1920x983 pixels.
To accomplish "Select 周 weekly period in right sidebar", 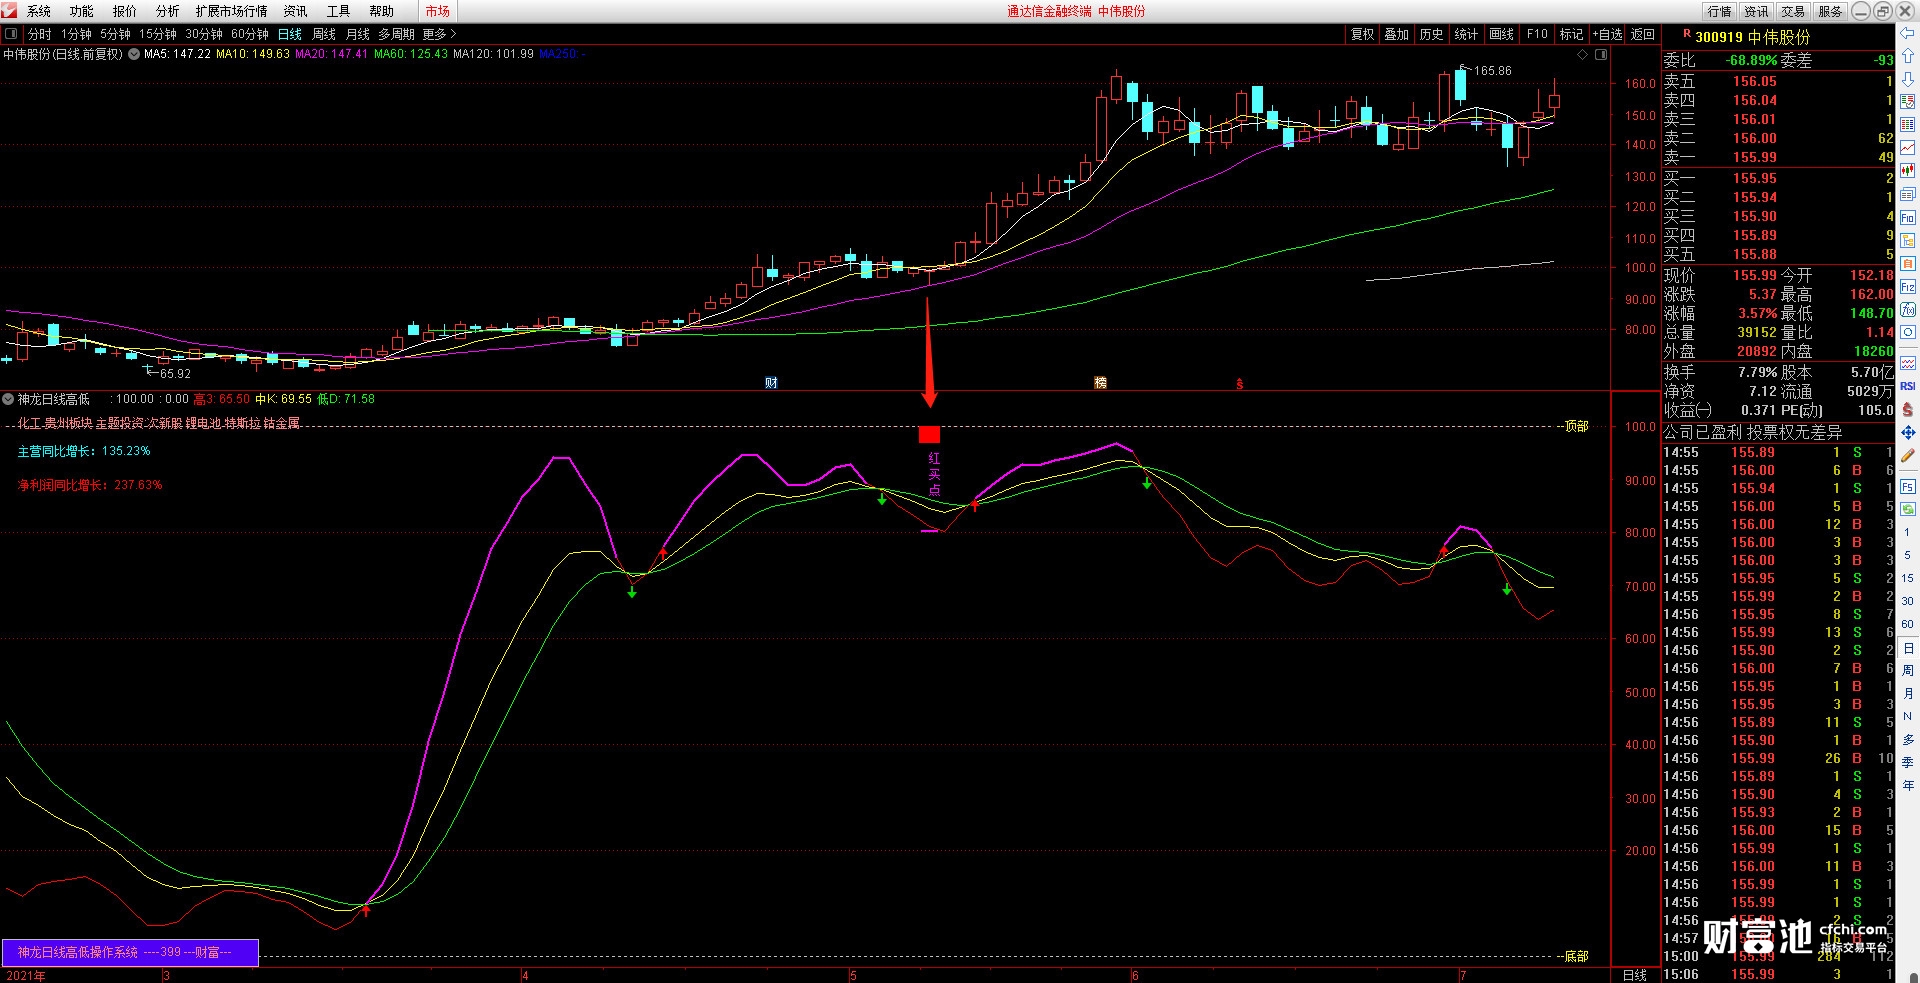I will [1908, 671].
